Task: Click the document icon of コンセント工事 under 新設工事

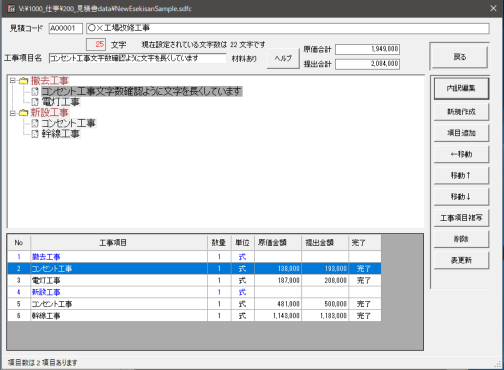Action: click(x=35, y=123)
